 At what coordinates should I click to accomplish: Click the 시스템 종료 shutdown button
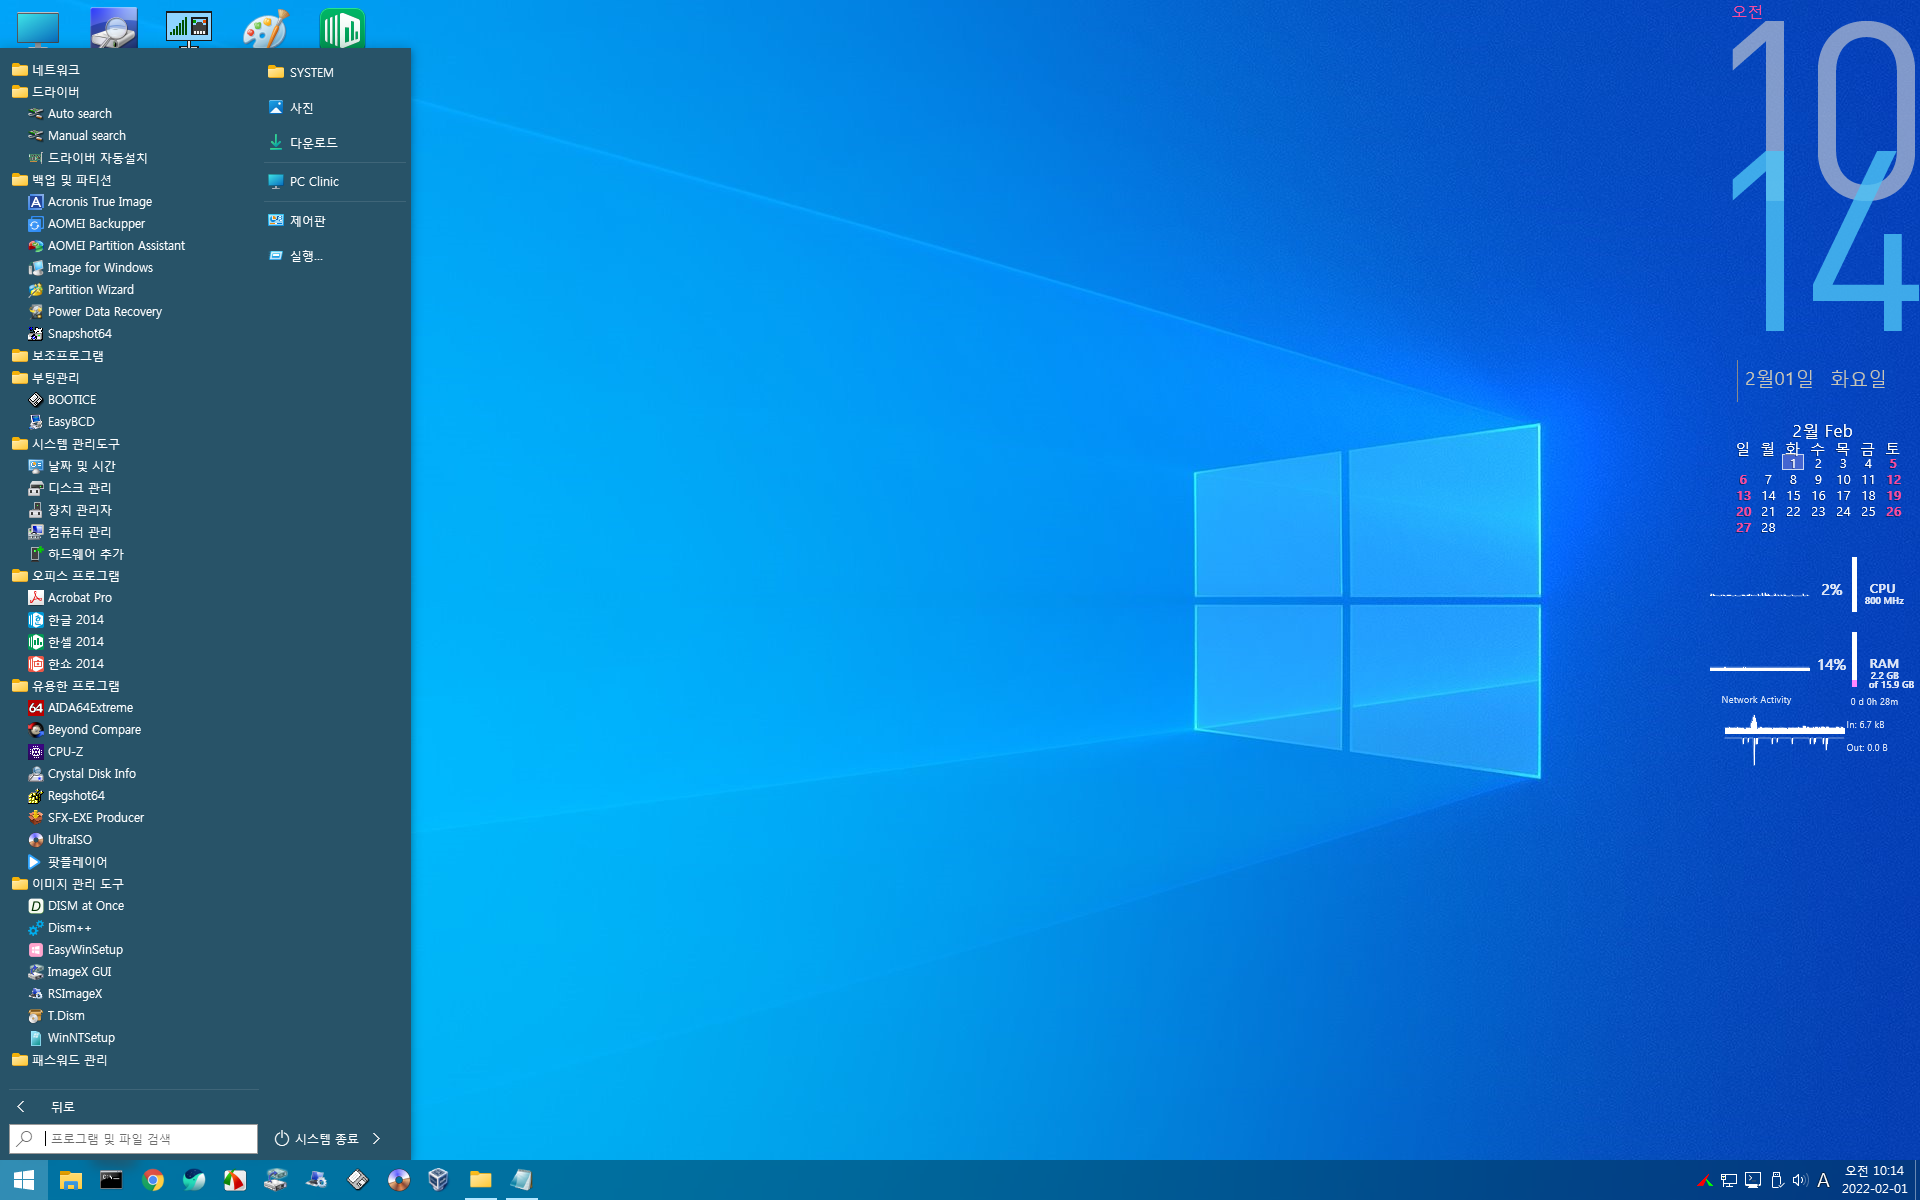click(x=316, y=1139)
